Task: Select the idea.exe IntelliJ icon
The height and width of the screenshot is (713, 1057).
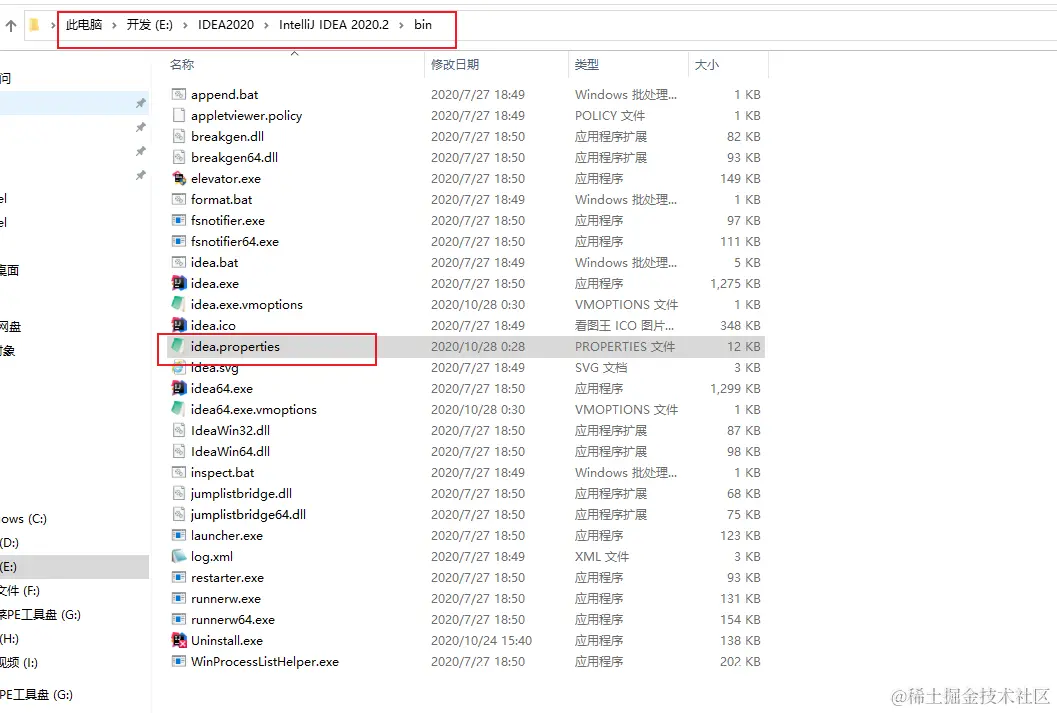Action: (x=179, y=283)
